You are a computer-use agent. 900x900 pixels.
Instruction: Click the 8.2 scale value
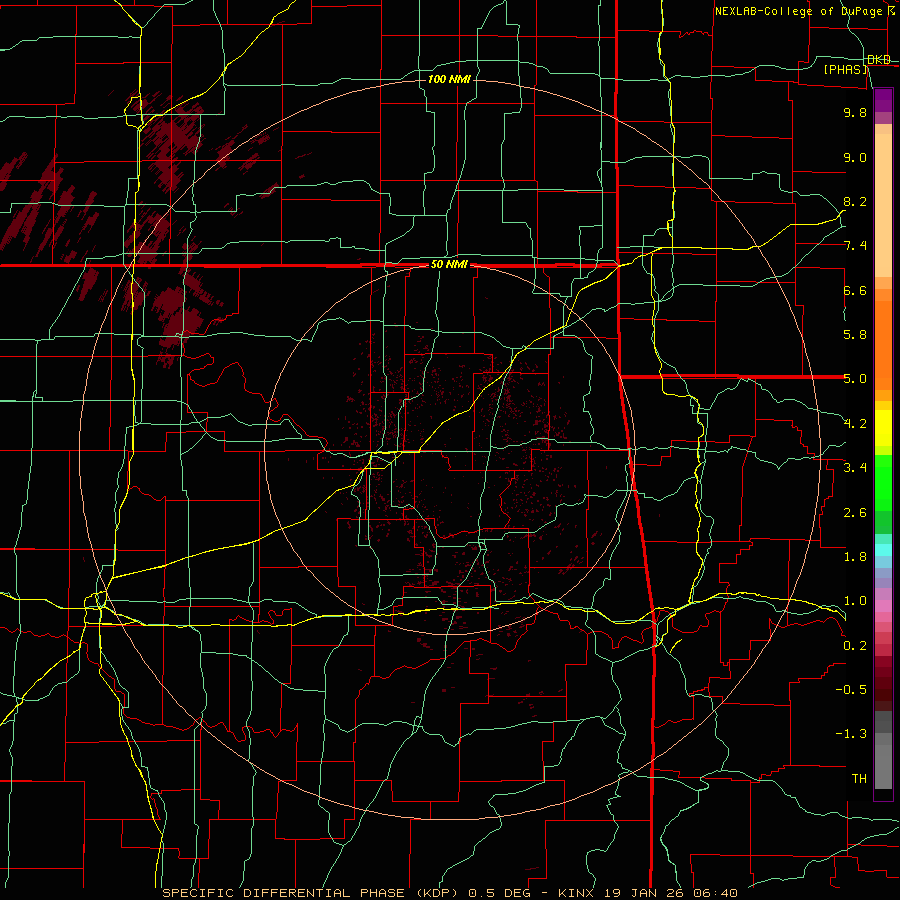[x=855, y=201]
